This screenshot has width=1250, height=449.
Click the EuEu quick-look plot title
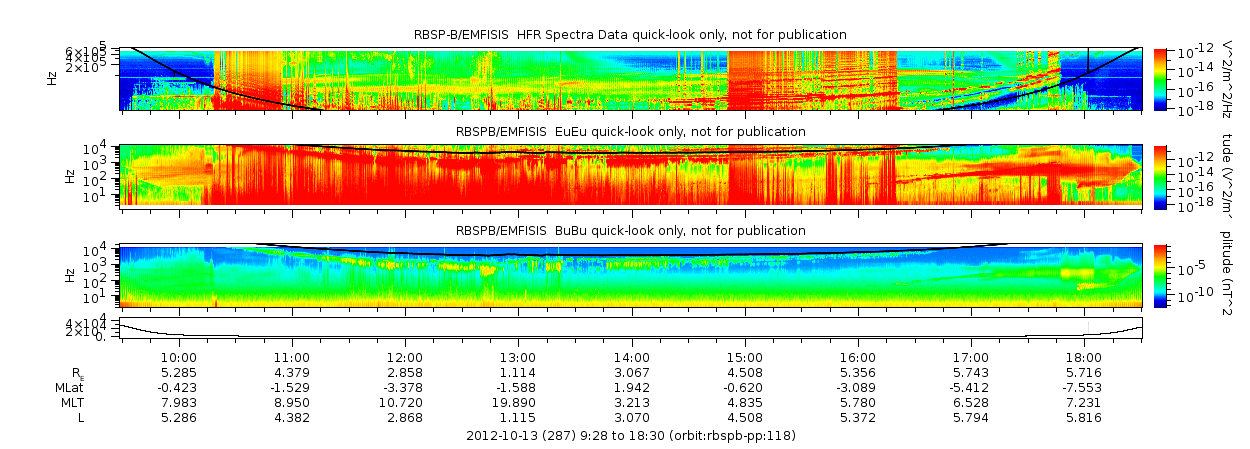(x=630, y=132)
